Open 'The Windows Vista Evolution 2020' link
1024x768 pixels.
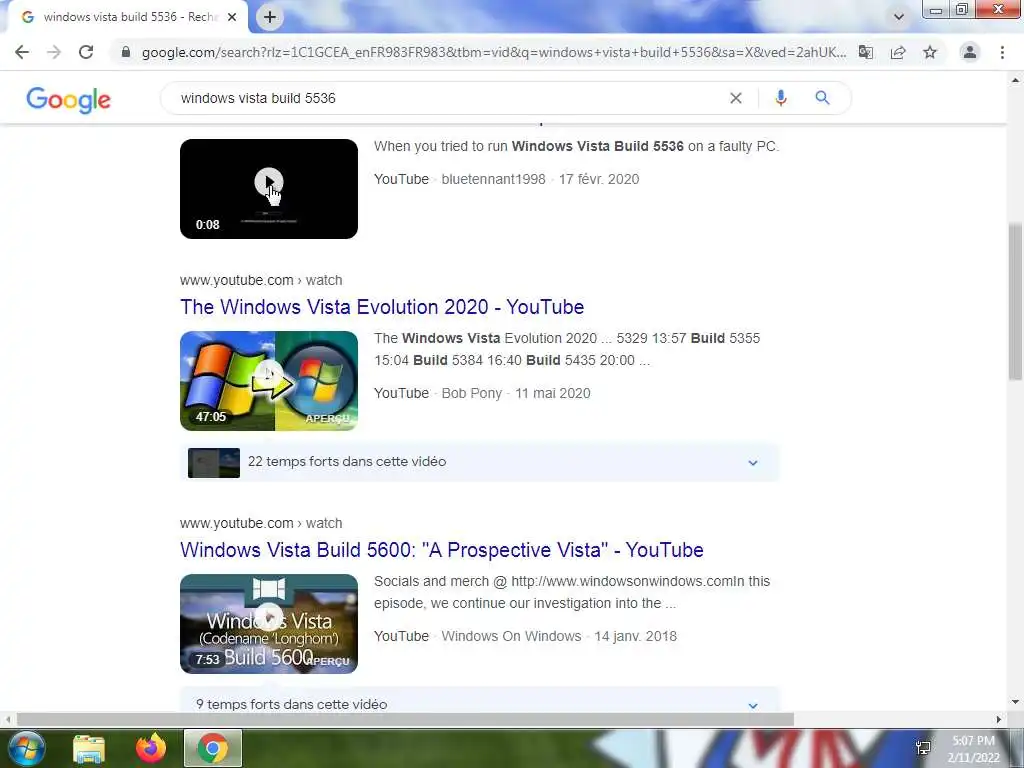click(382, 307)
